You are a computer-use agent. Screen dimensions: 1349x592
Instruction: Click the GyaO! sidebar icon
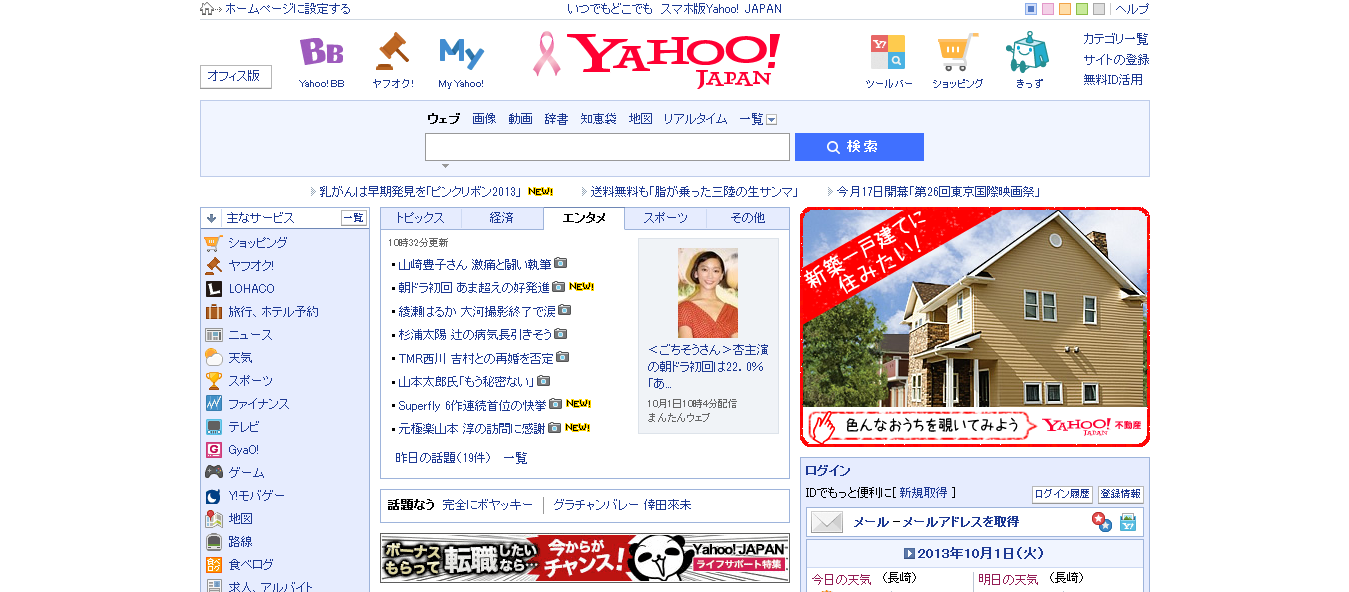coord(213,450)
